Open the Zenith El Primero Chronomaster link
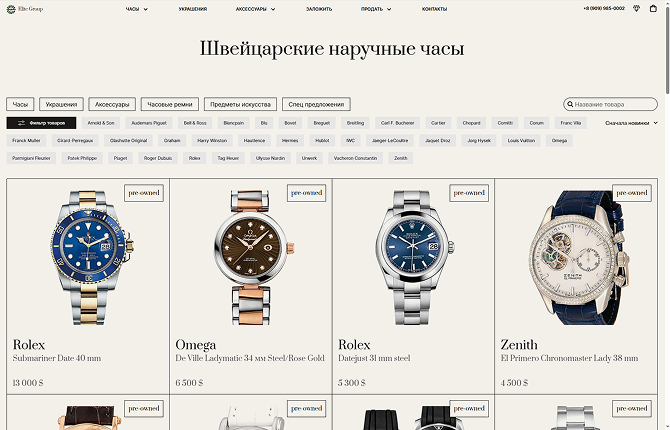Screen dimensions: 670x430 569,358
